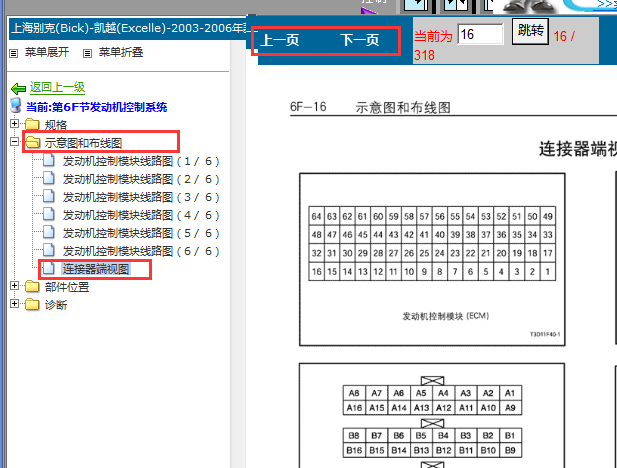
Task: Click the 6F-16 示意图和布线图 page header
Action: point(370,107)
